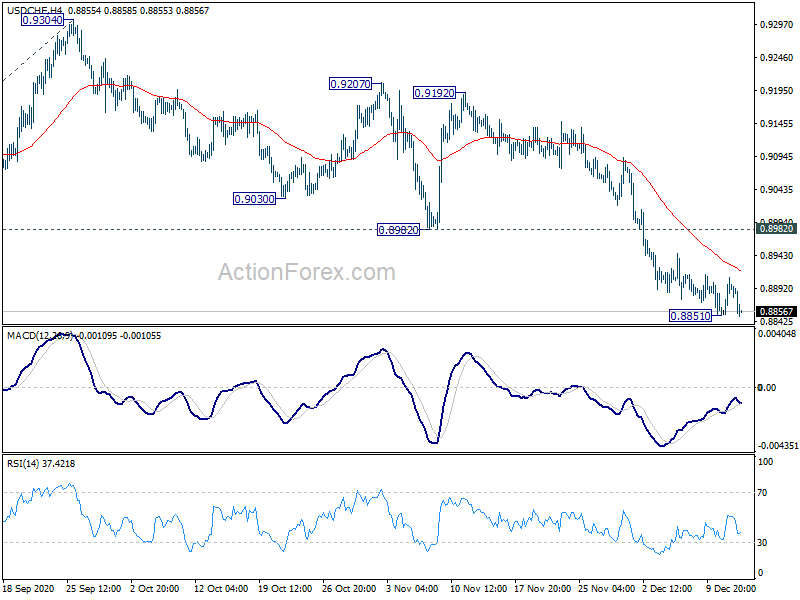The height and width of the screenshot is (600, 800).
Task: Click the MACD 0.00 zero scale value
Action: 767,388
